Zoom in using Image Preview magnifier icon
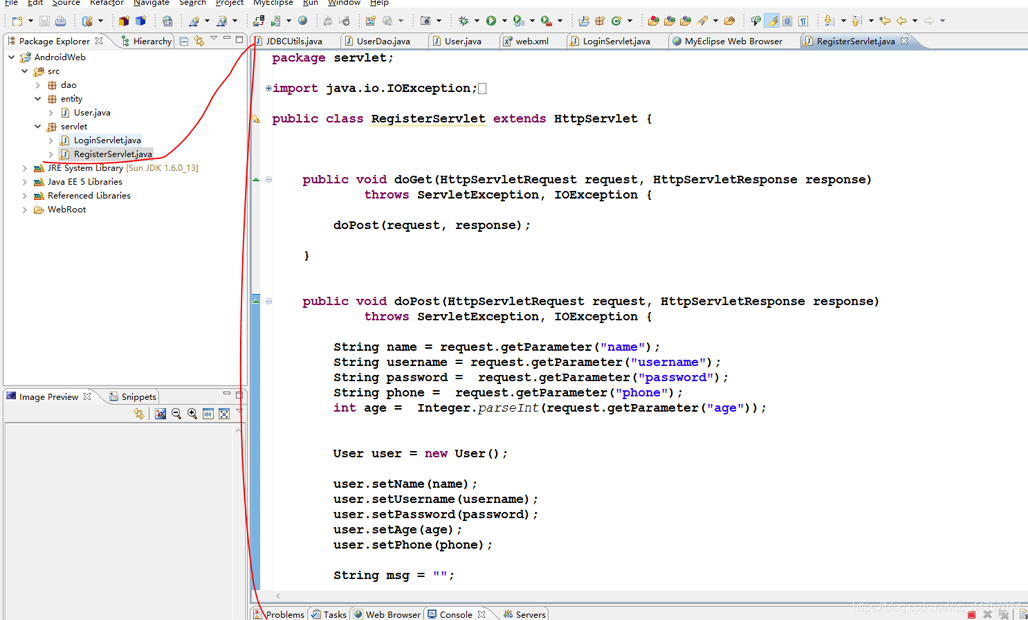Viewport: 1028px width, 620px height. pyautogui.click(x=193, y=414)
